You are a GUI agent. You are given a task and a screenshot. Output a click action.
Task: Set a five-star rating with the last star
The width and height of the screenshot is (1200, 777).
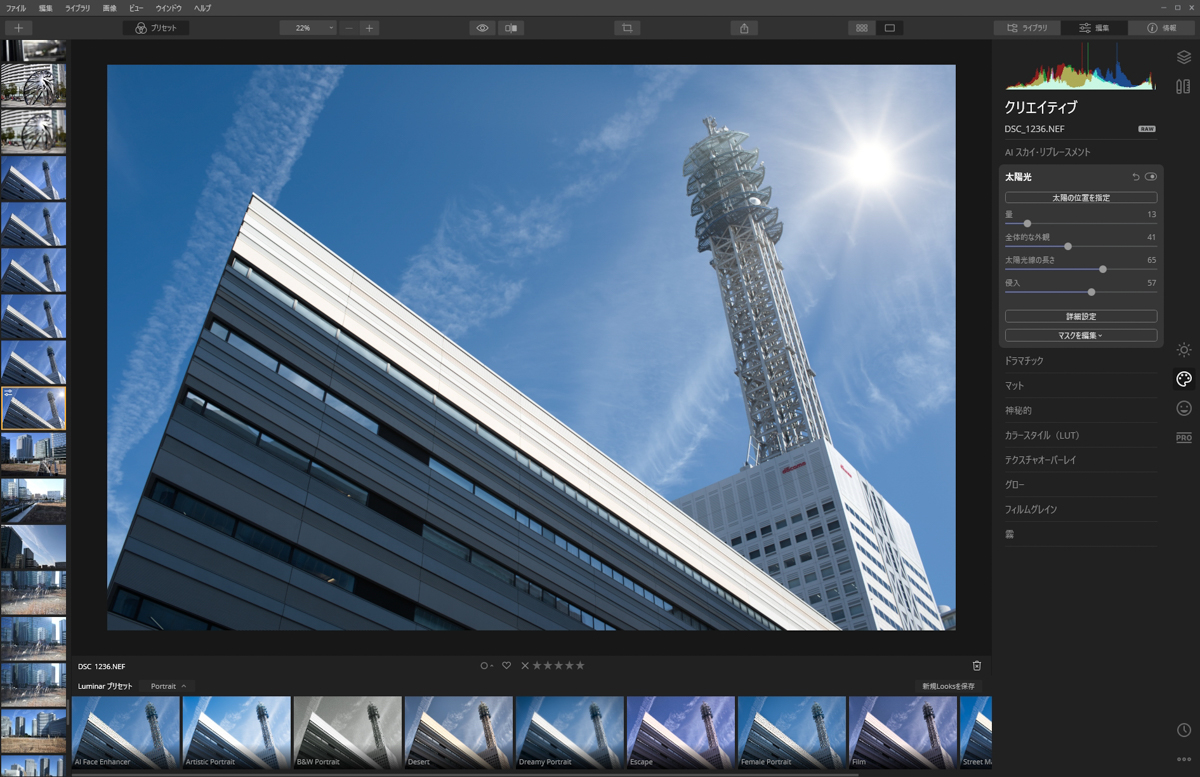point(580,666)
